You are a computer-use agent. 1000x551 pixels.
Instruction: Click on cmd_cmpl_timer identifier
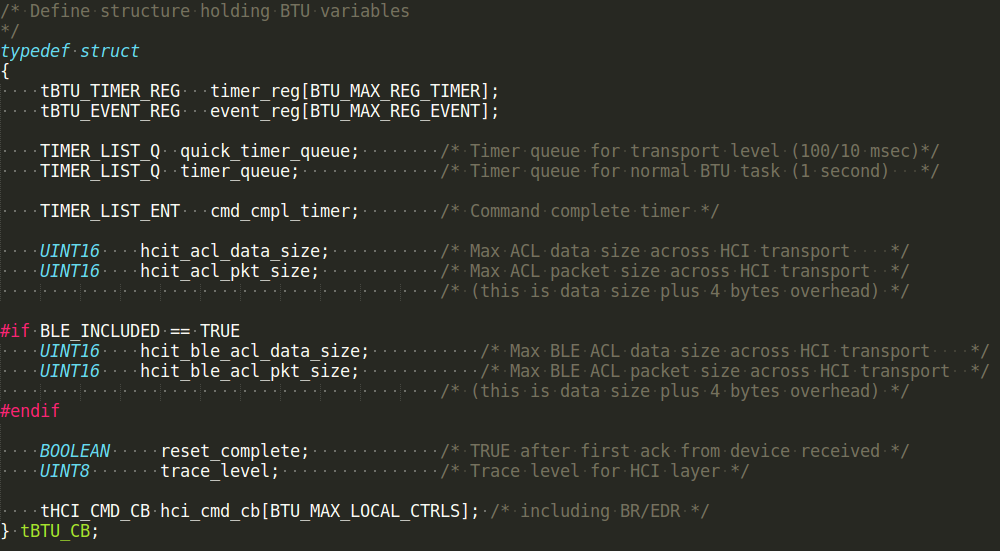tap(280, 211)
